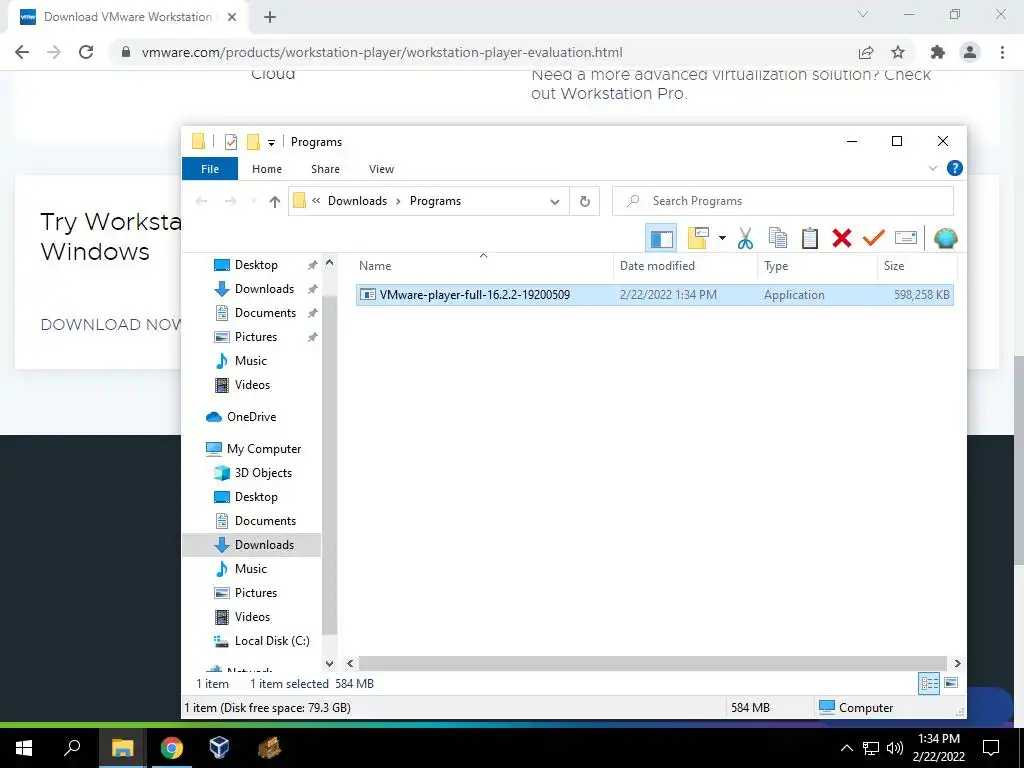
Task: Open the Windows Start menu
Action: (x=24, y=748)
